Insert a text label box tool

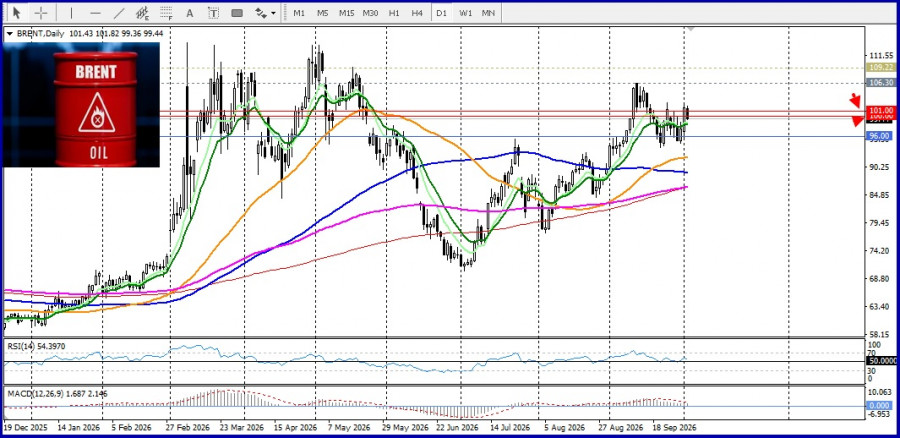214,13
